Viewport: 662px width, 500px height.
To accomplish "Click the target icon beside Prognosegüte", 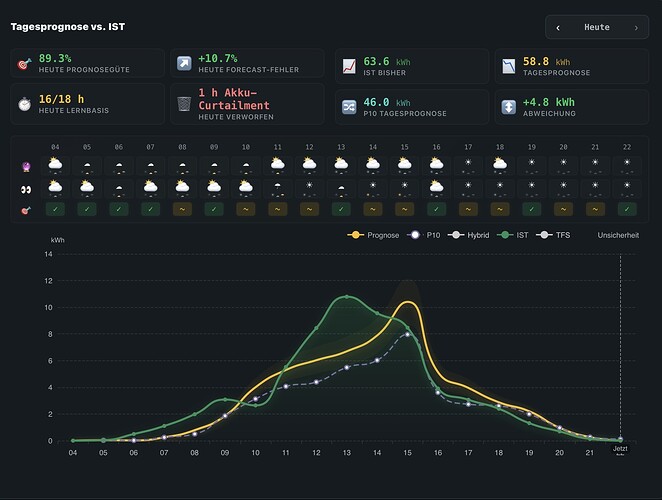I will point(24,64).
